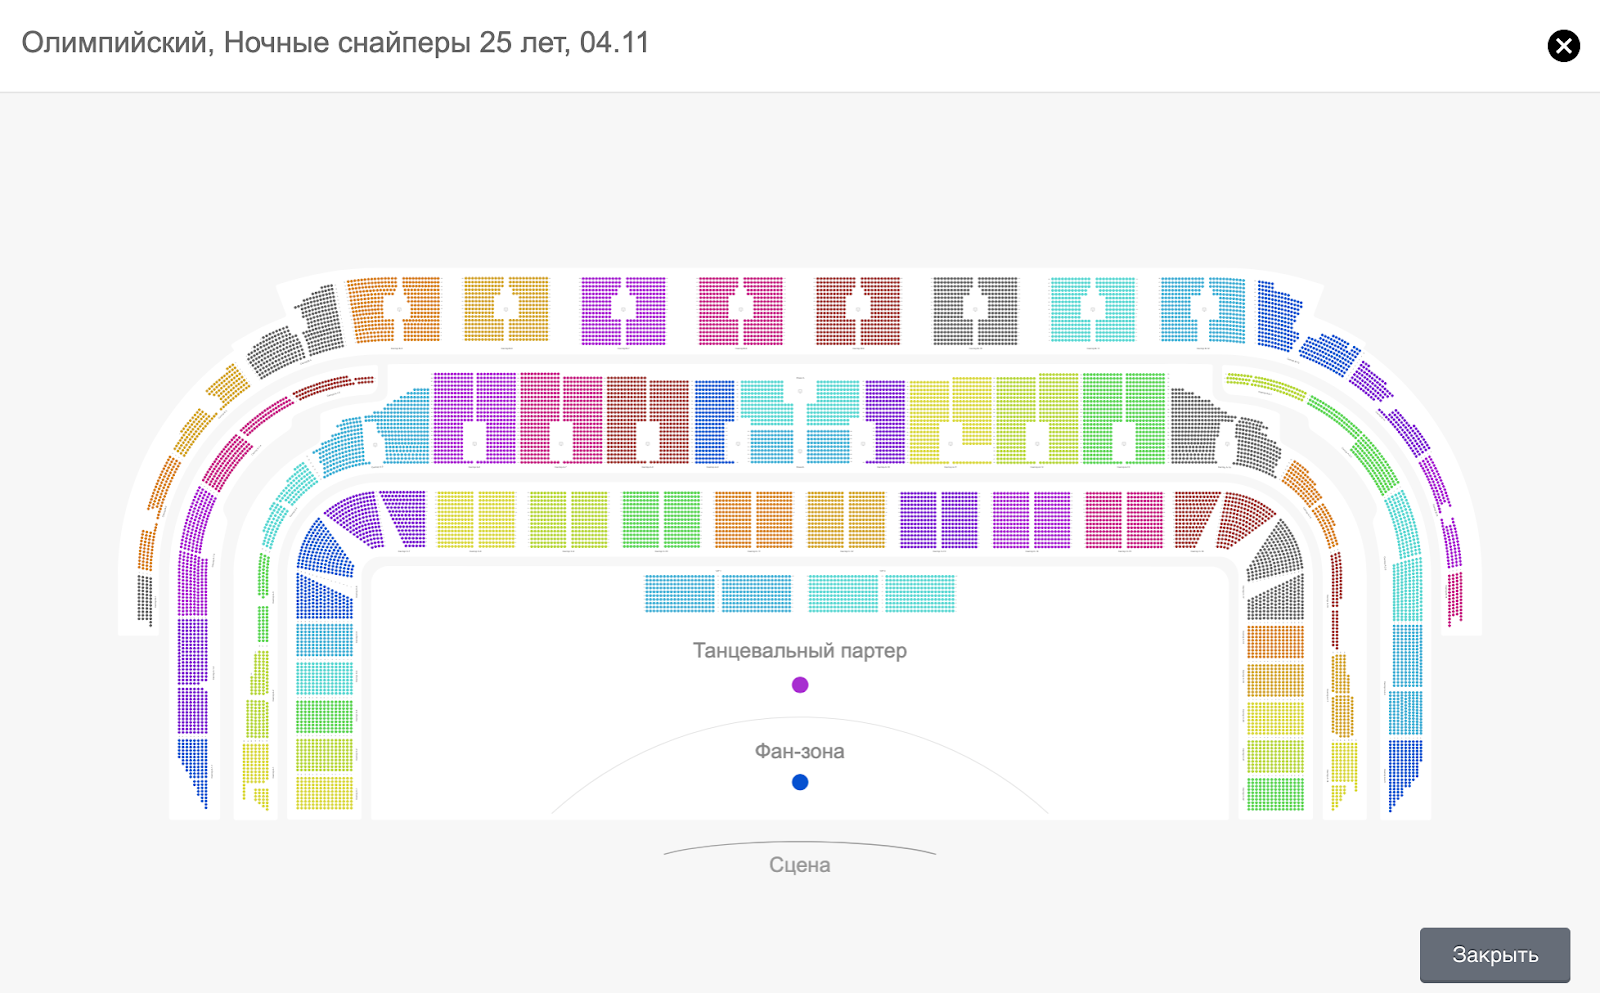Viewport: 1600px width, 993px height.
Task: Select the purple Танцевальный партер marker dot
Action: pos(800,685)
